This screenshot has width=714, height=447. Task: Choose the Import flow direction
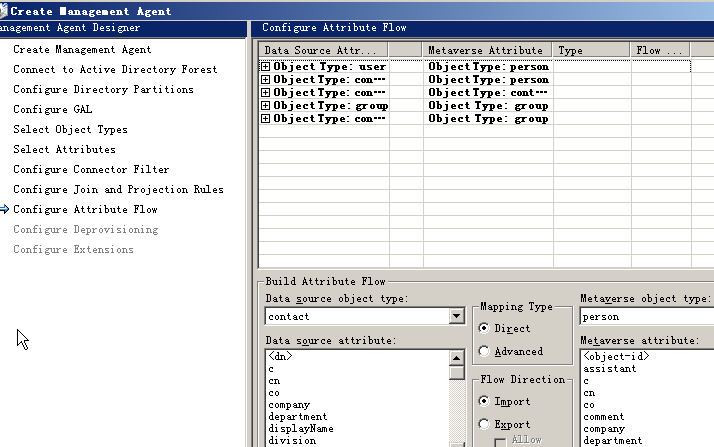point(484,401)
